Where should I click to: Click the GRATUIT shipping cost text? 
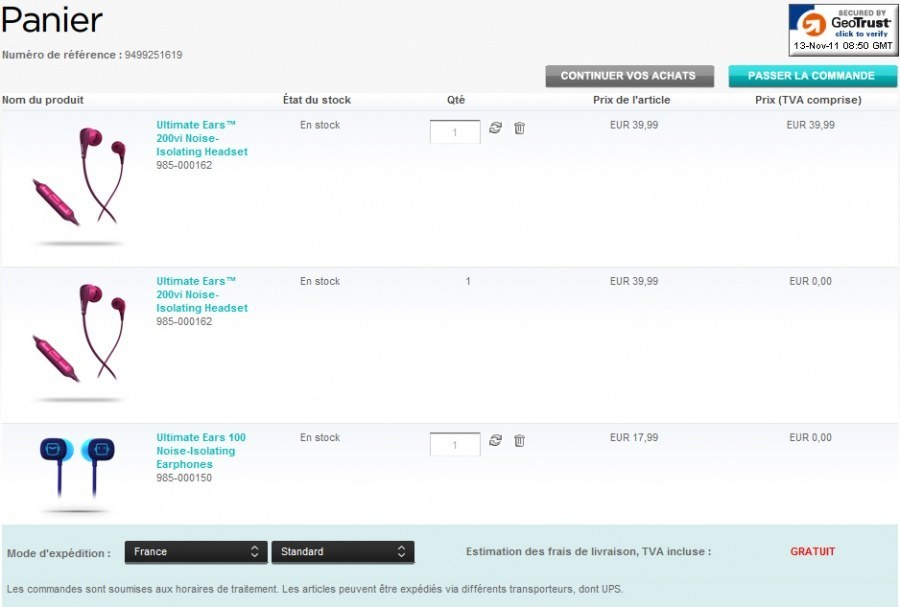point(812,552)
